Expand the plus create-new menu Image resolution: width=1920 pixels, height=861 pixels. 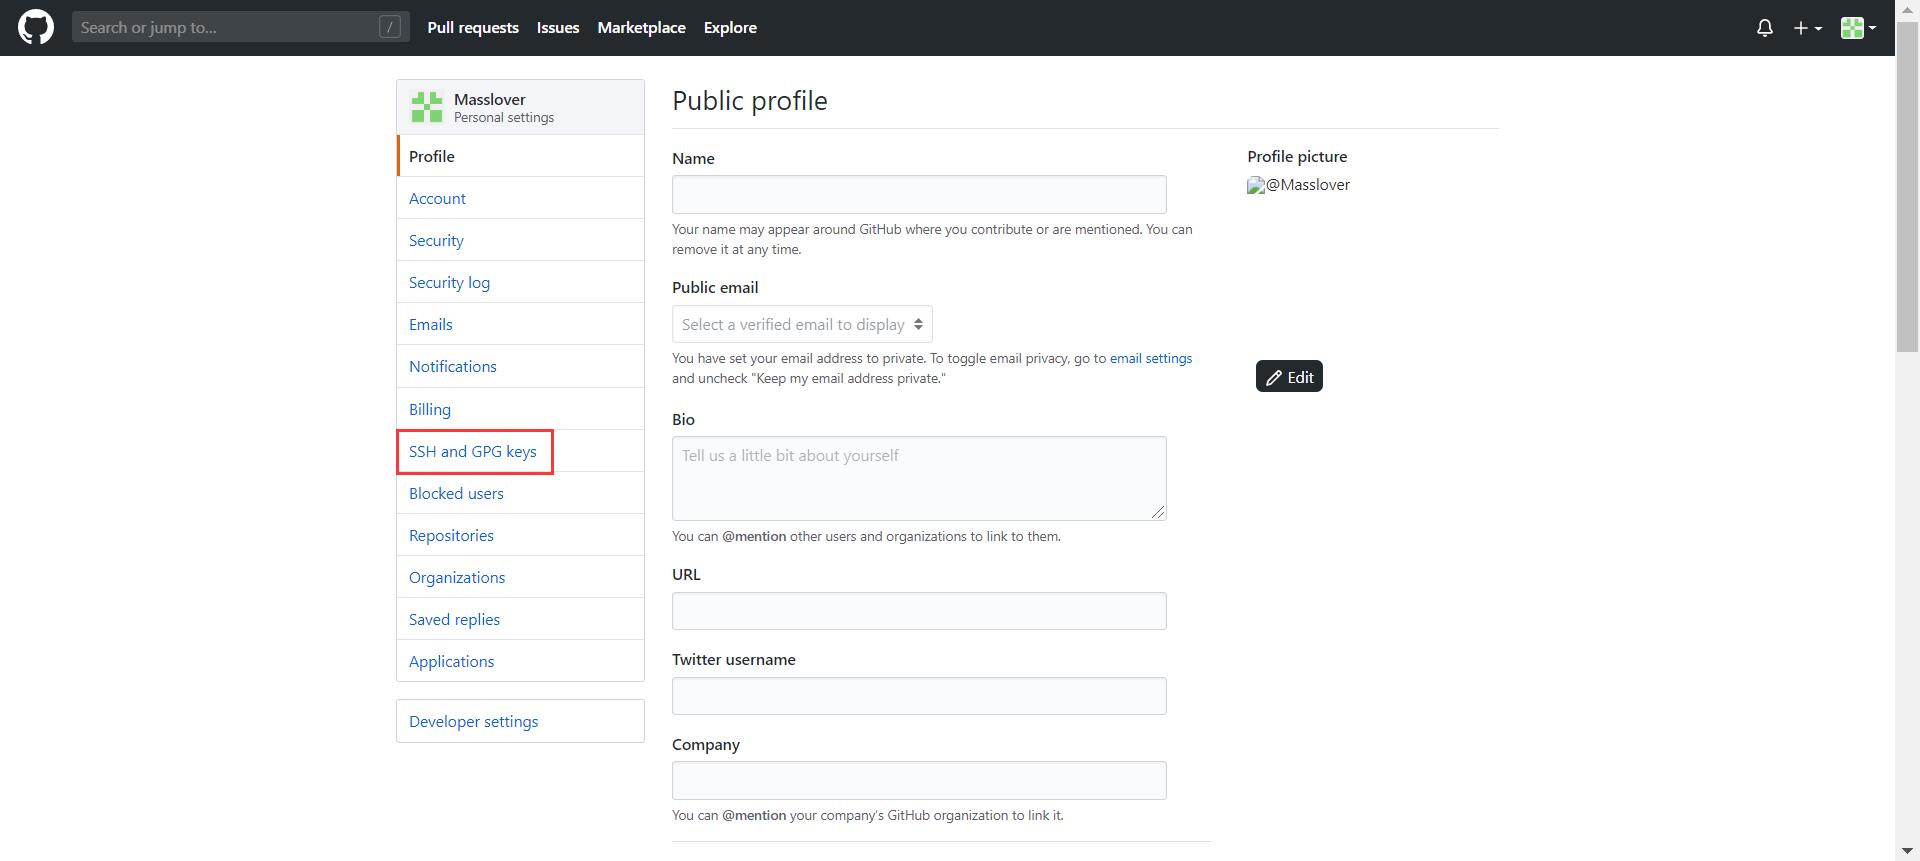(1807, 28)
